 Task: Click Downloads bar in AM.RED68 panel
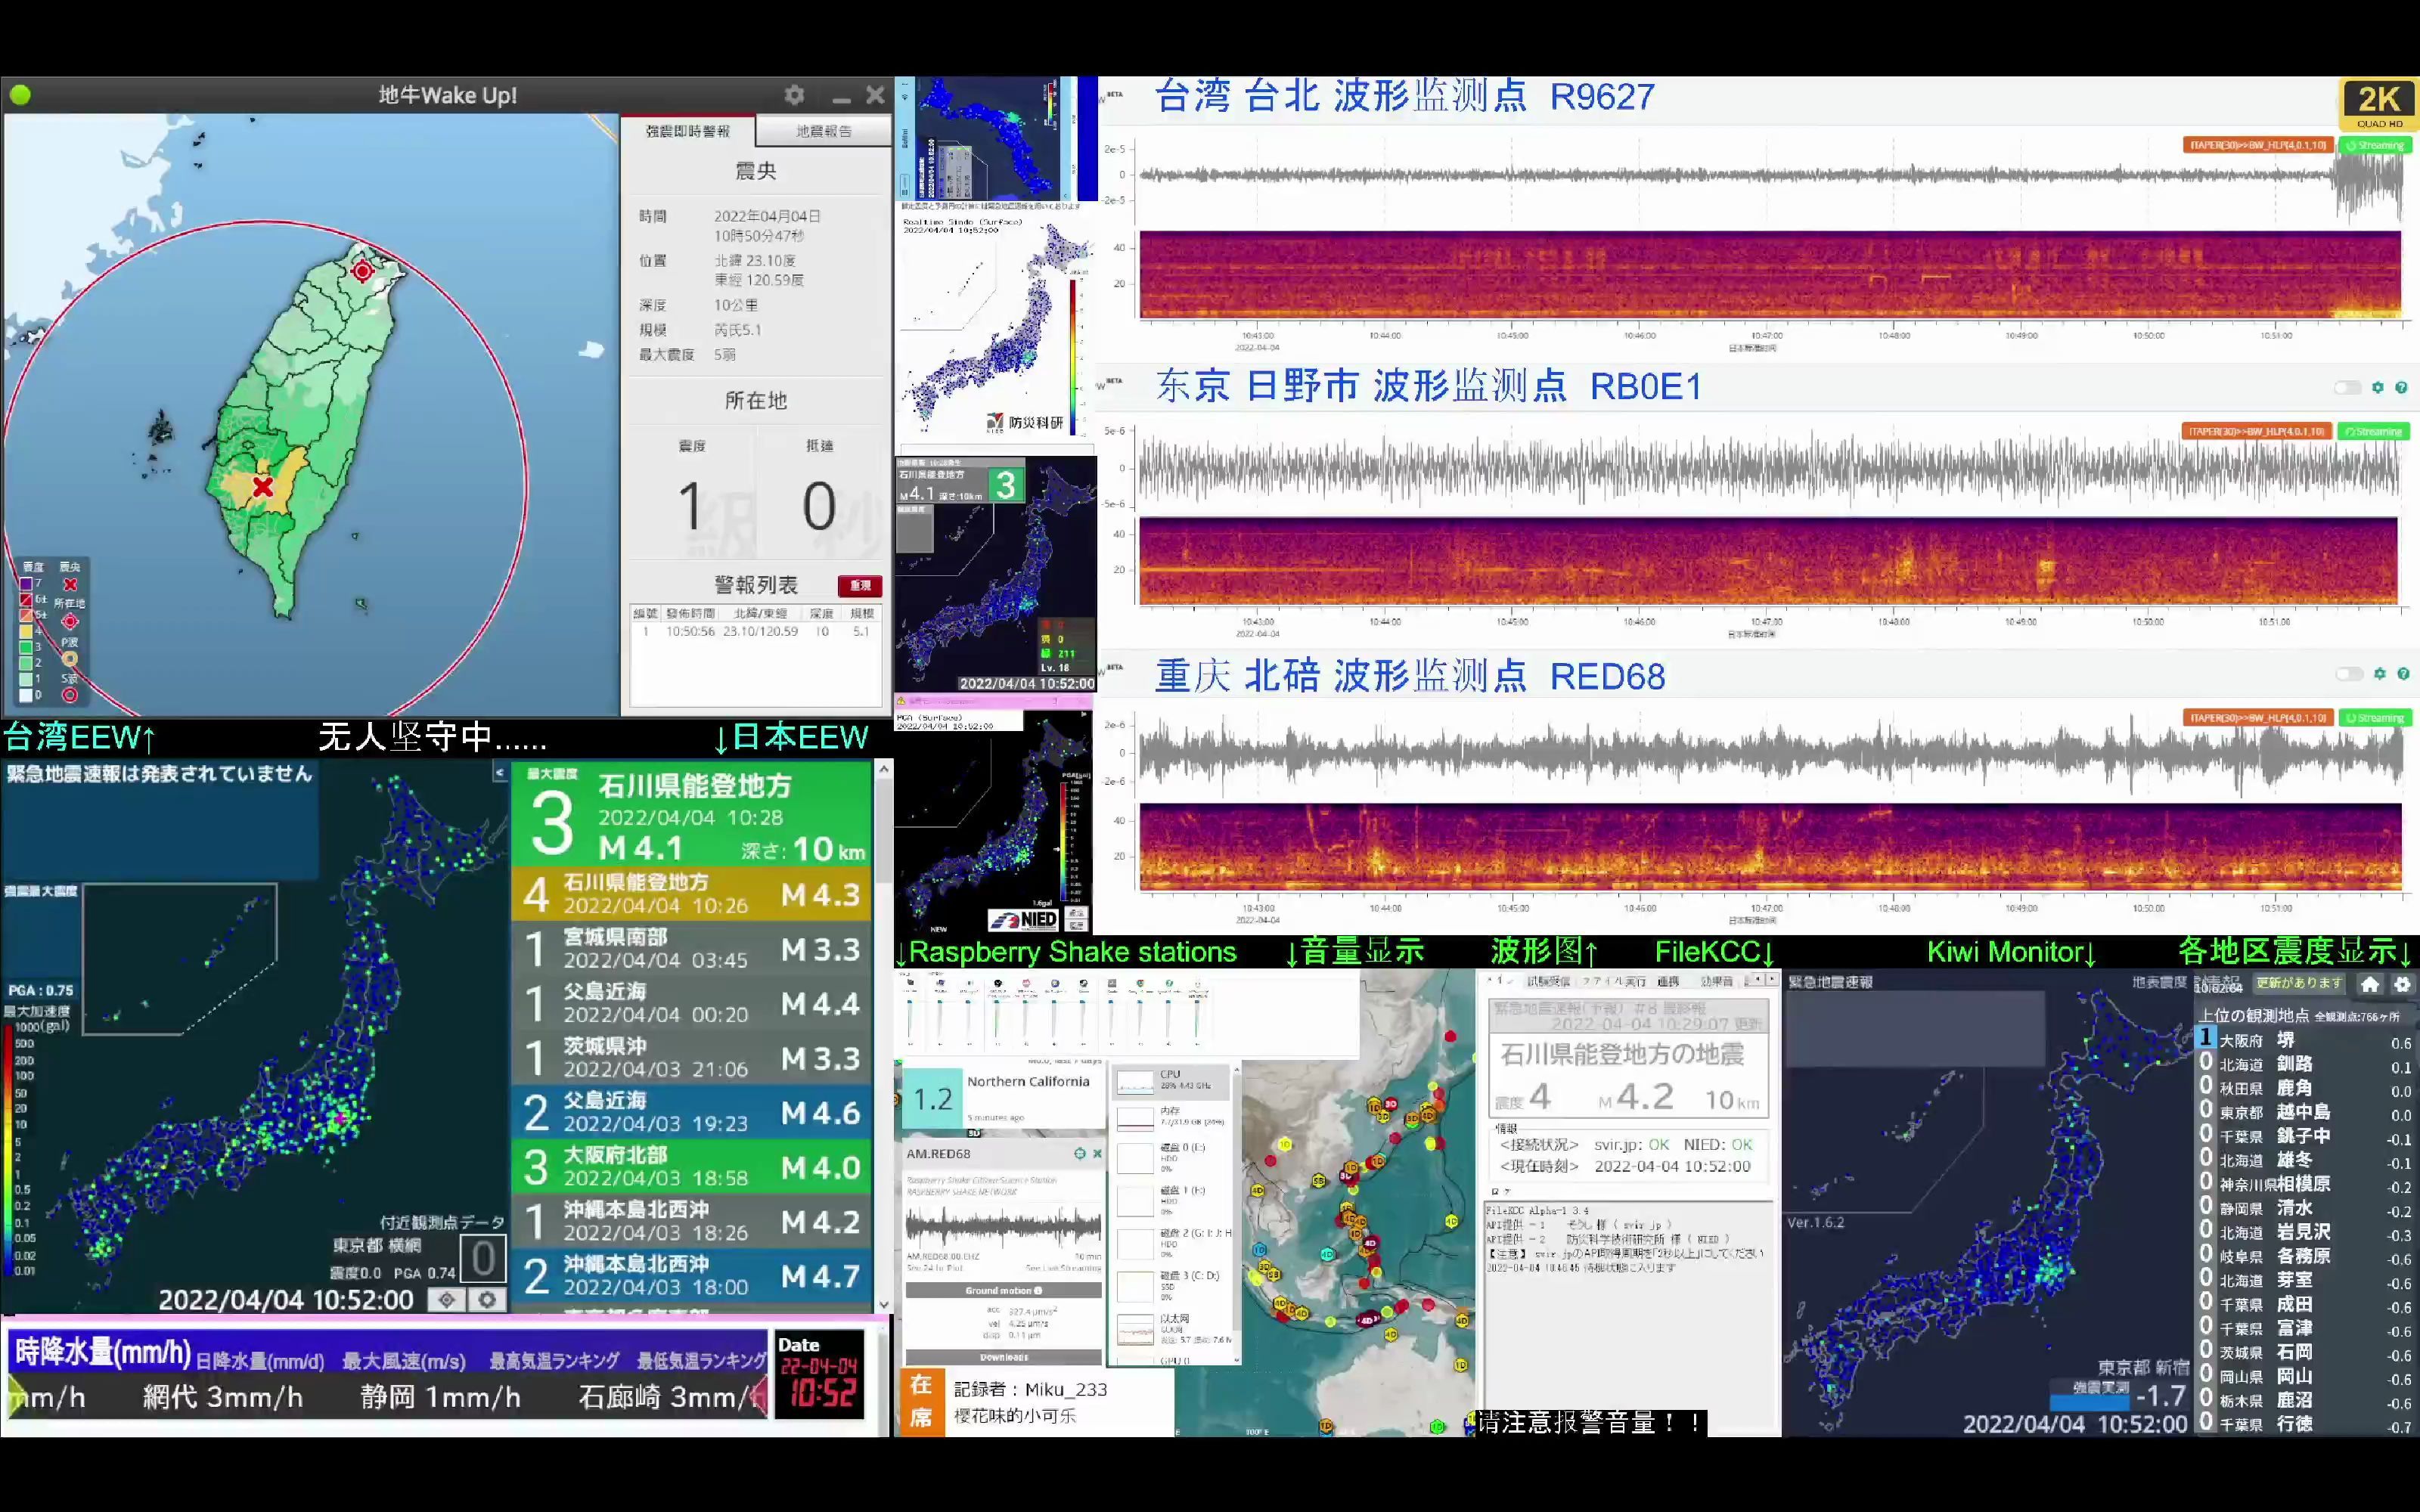pos(1003,1357)
